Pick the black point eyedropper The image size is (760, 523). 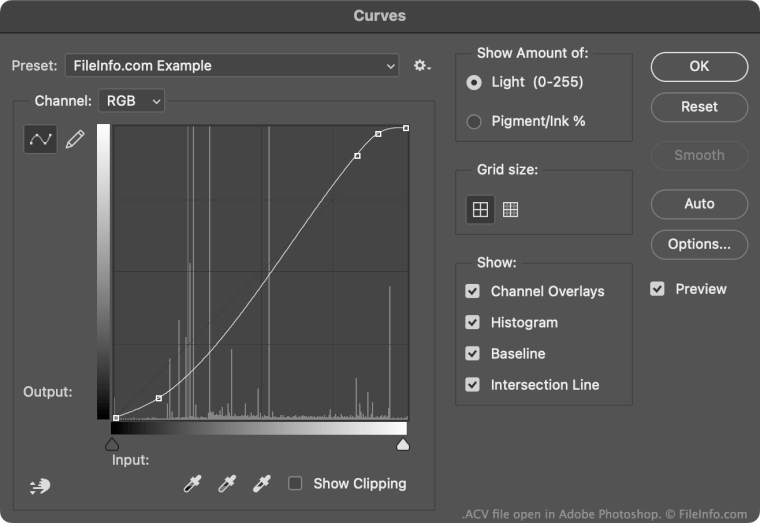point(192,484)
